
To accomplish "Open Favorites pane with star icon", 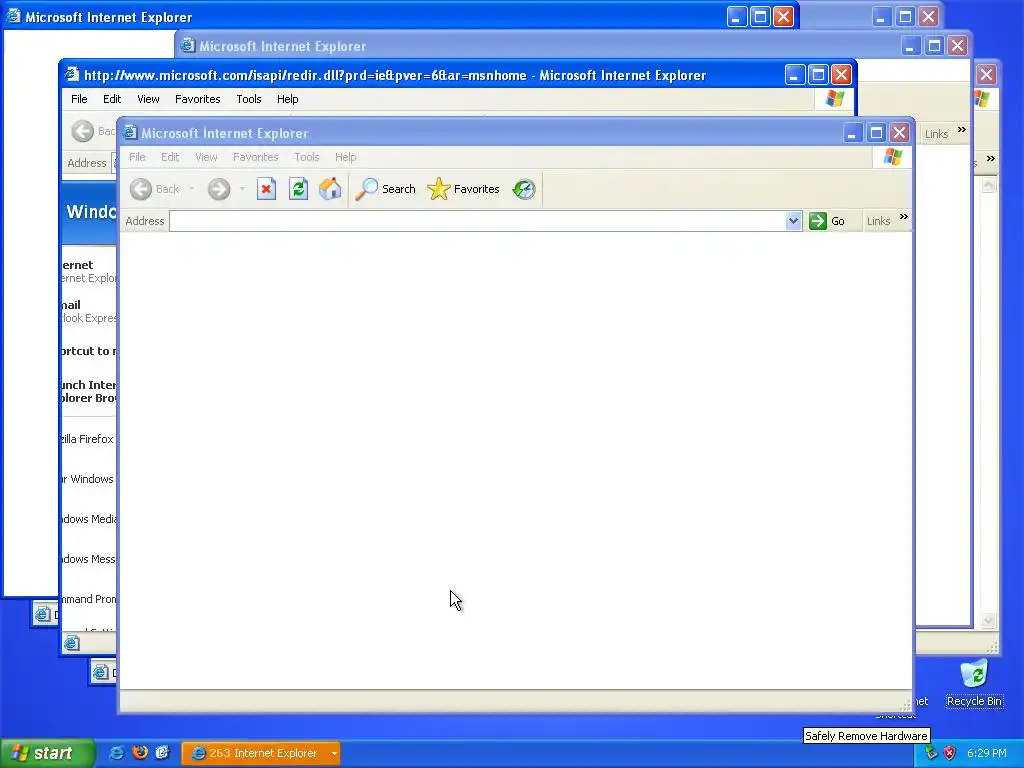I will 463,189.
